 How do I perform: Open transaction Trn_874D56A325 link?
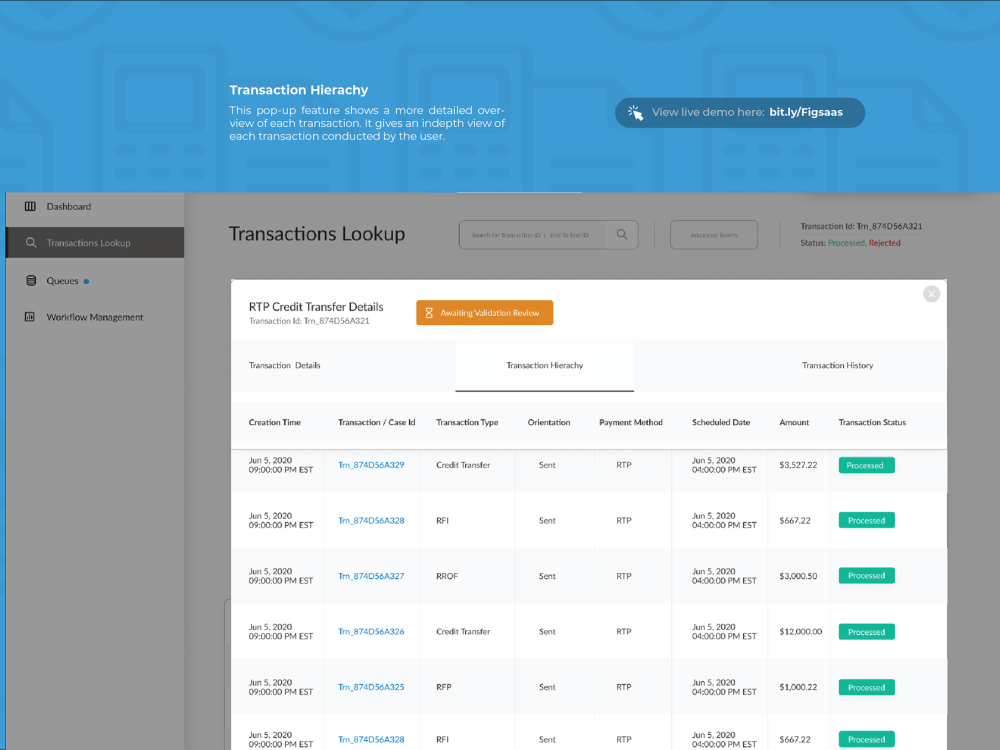coord(371,687)
